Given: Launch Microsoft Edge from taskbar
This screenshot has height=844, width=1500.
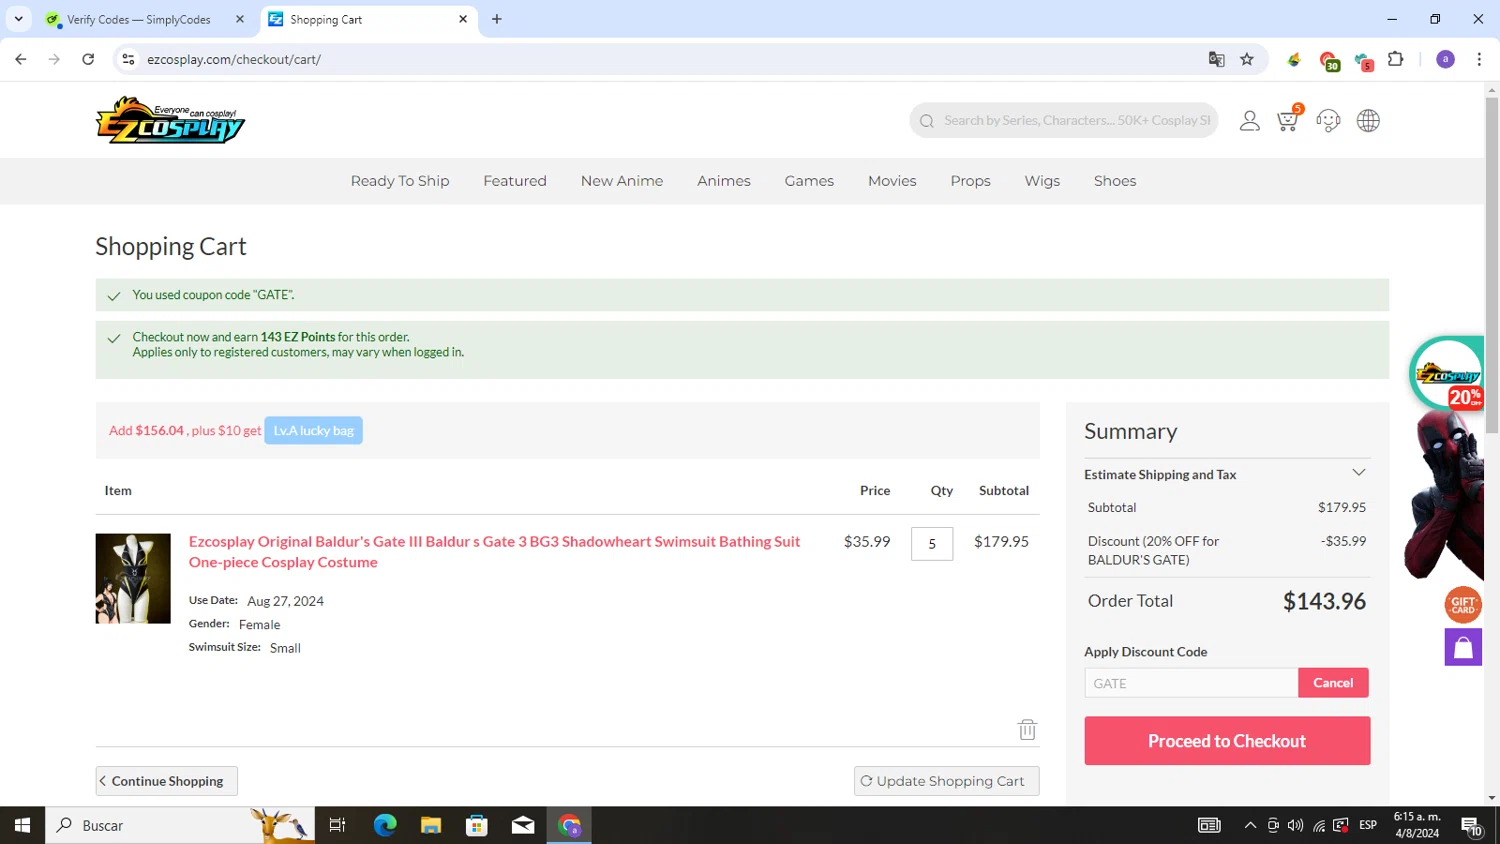Looking at the screenshot, I should coord(385,825).
